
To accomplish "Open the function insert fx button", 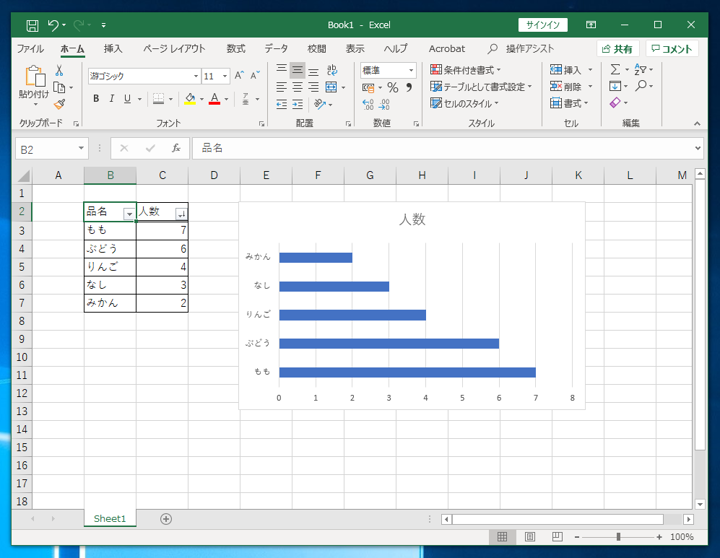I will pos(176,148).
